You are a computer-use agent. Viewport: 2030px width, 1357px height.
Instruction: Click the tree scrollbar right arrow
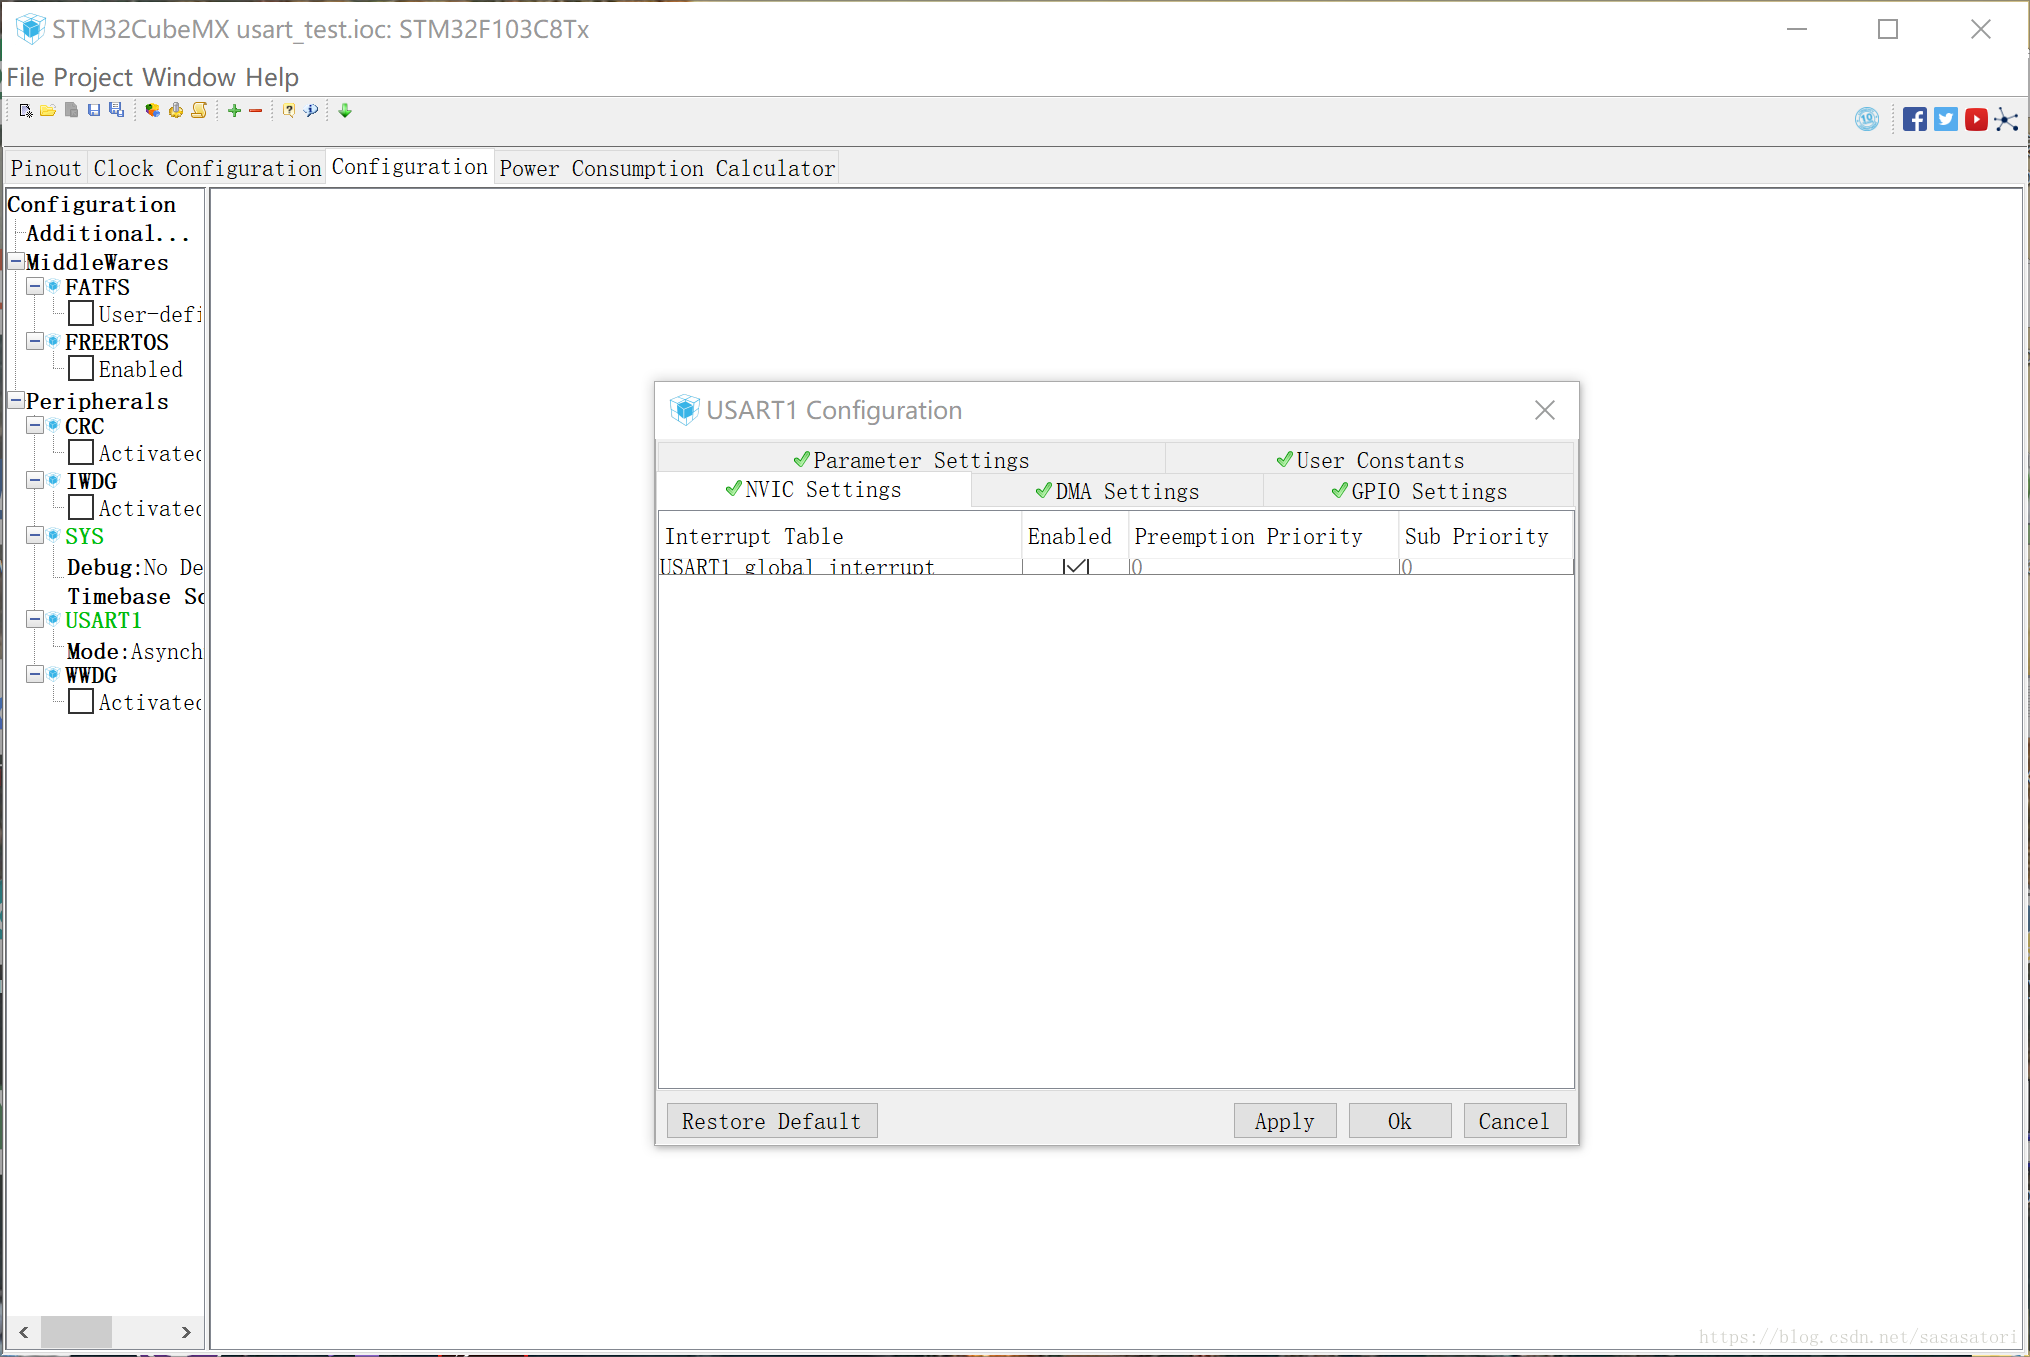coord(186,1332)
